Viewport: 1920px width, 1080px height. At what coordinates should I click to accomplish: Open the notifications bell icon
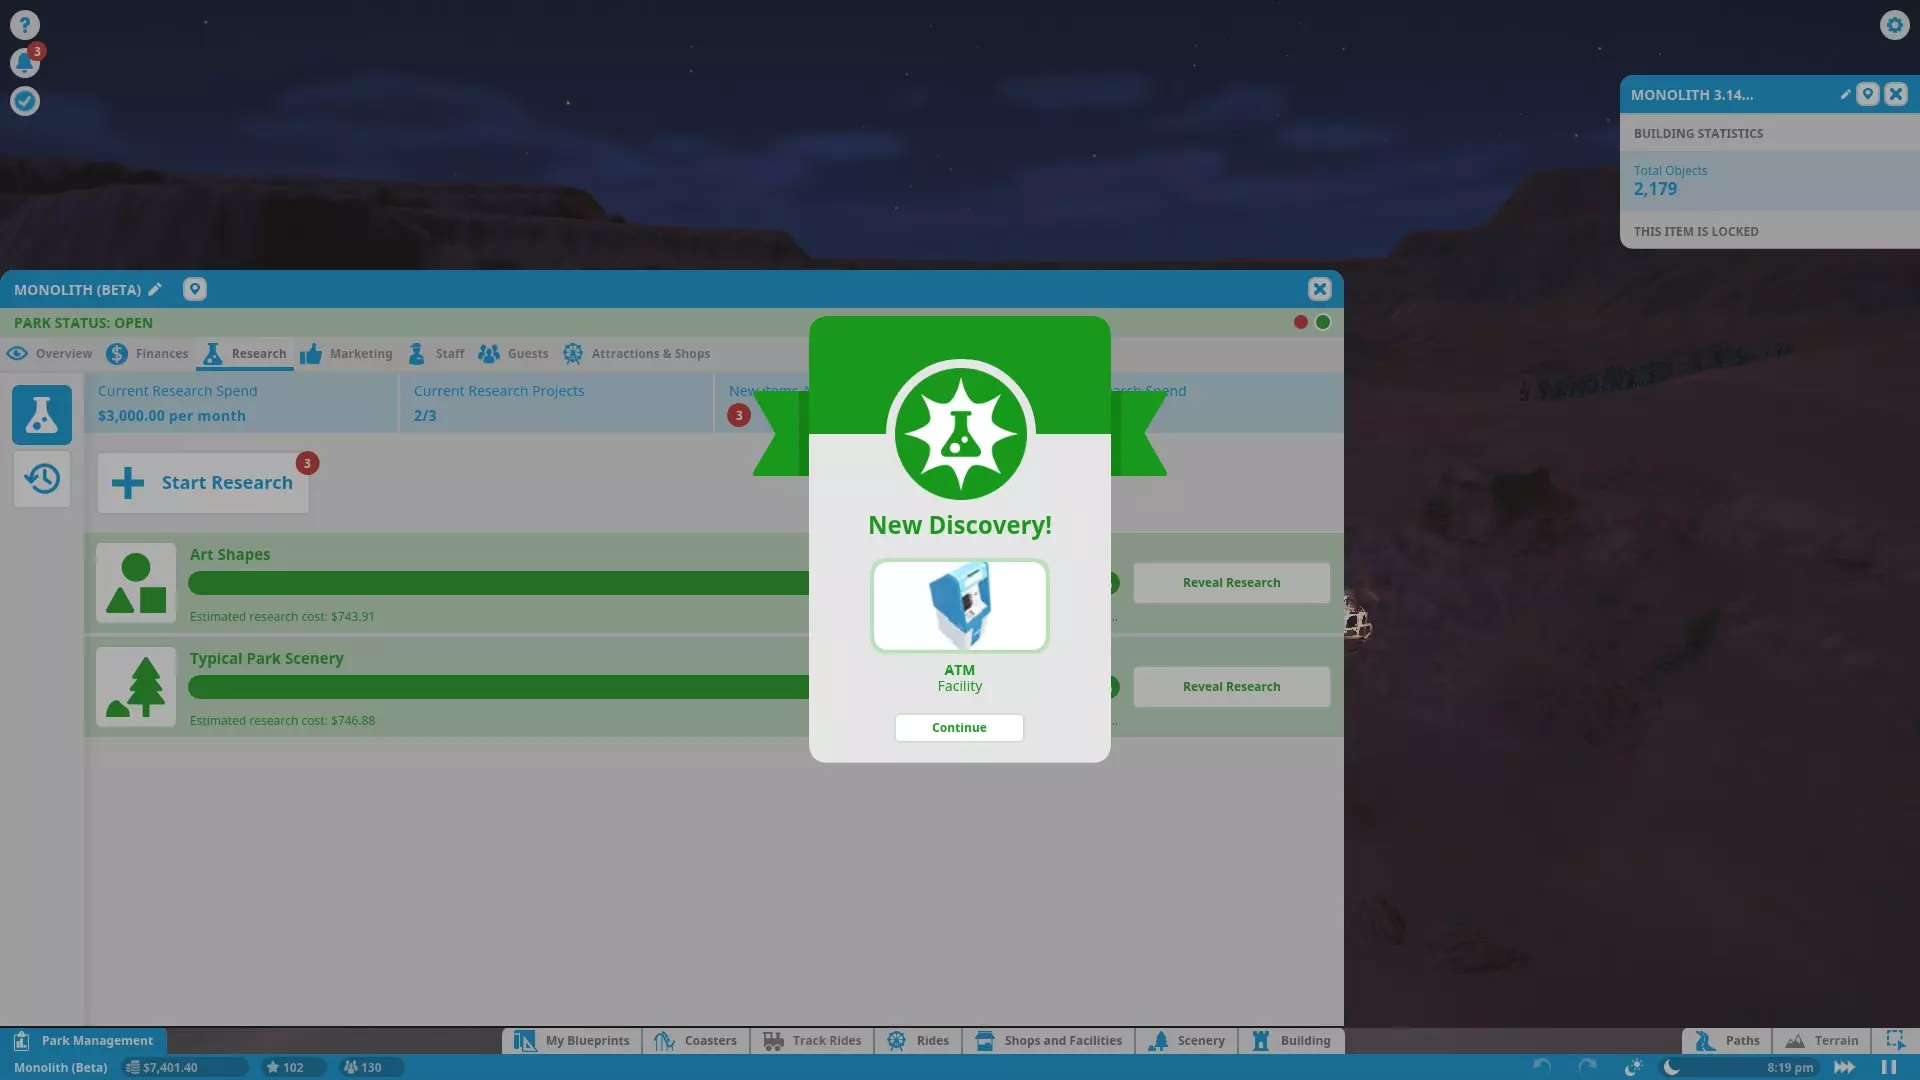(25, 62)
